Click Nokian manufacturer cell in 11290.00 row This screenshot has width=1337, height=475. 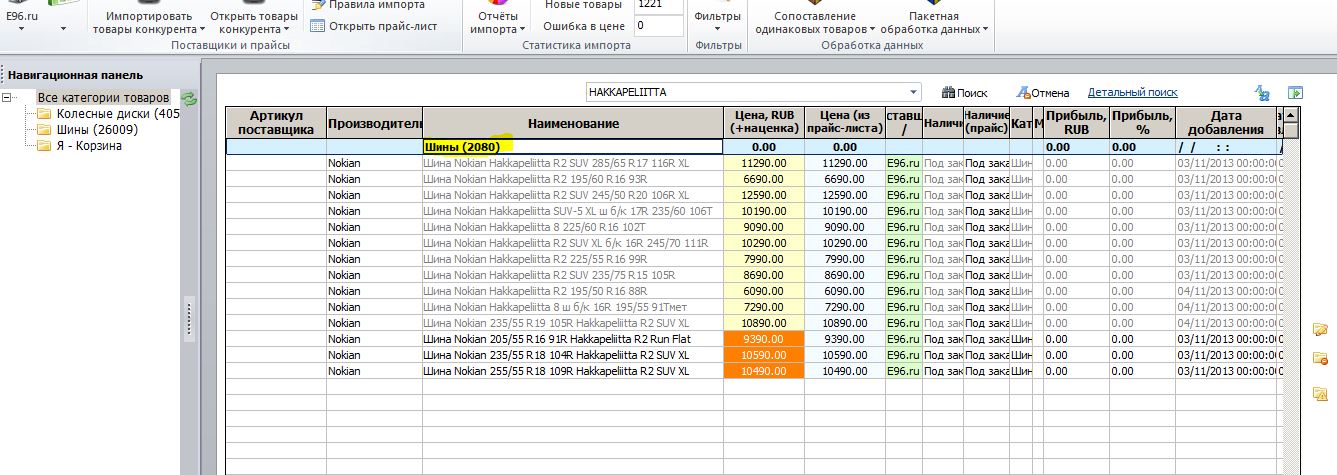point(374,163)
